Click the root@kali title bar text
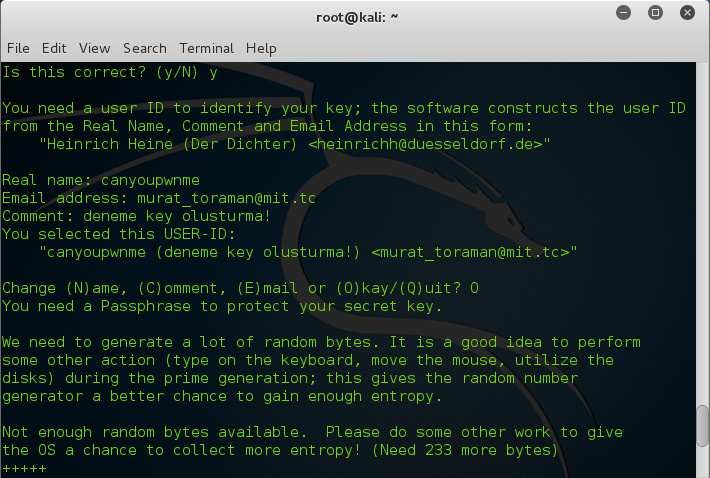Viewport: 710px width, 478px height. pos(357,16)
